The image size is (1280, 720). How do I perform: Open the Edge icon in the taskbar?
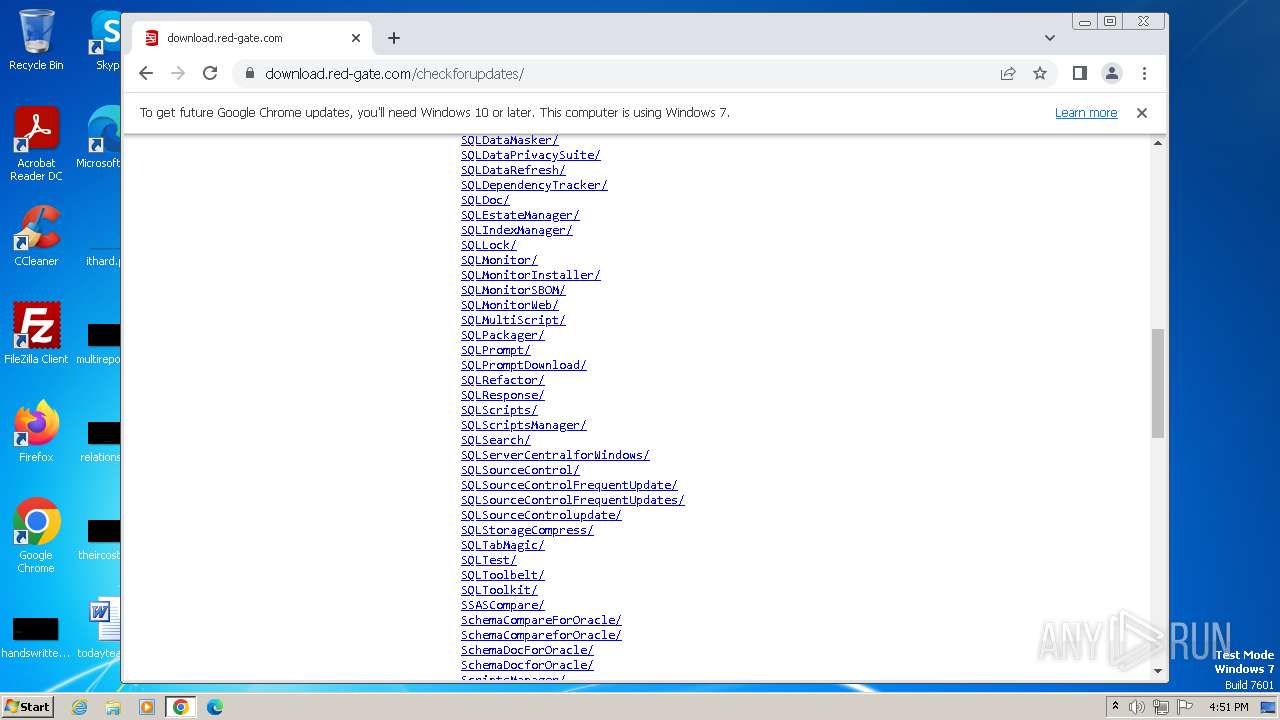[x=214, y=707]
